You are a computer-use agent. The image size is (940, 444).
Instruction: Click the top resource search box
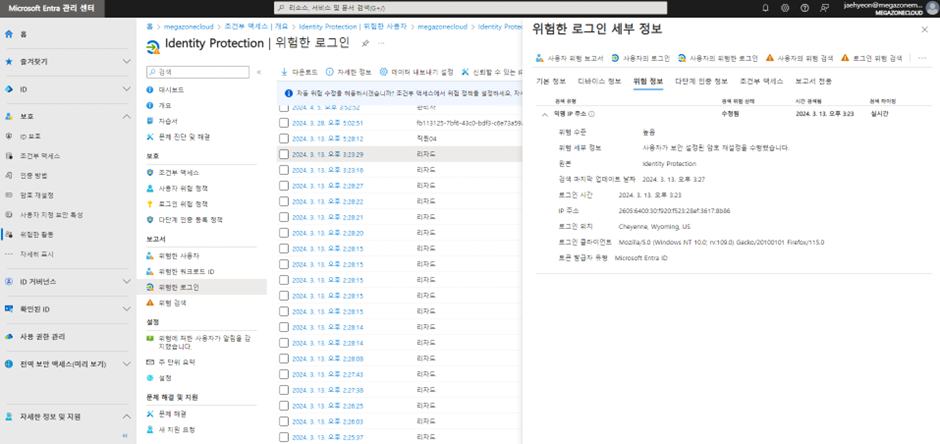click(x=471, y=8)
